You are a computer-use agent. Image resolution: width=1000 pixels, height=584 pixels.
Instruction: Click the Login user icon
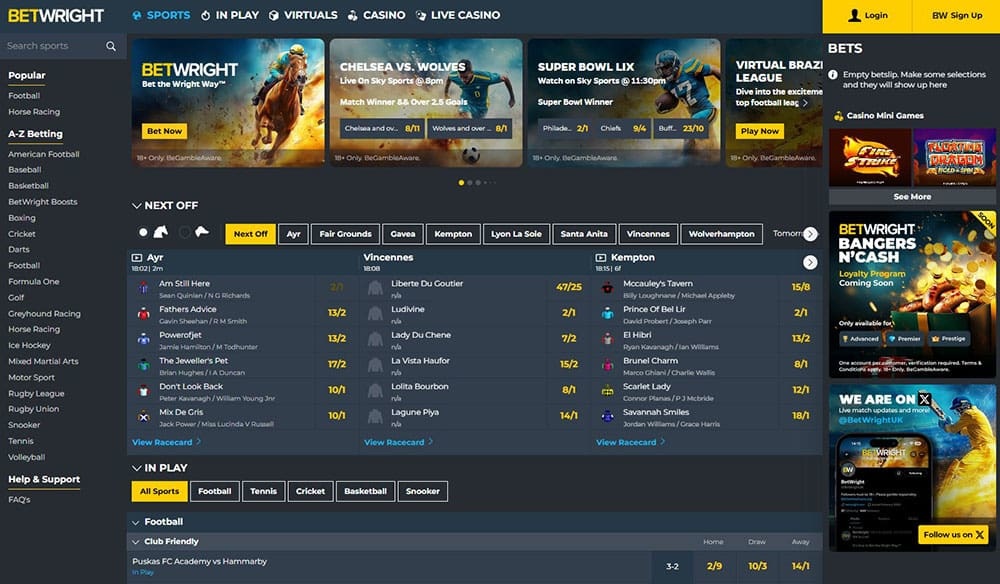pyautogui.click(x=854, y=15)
